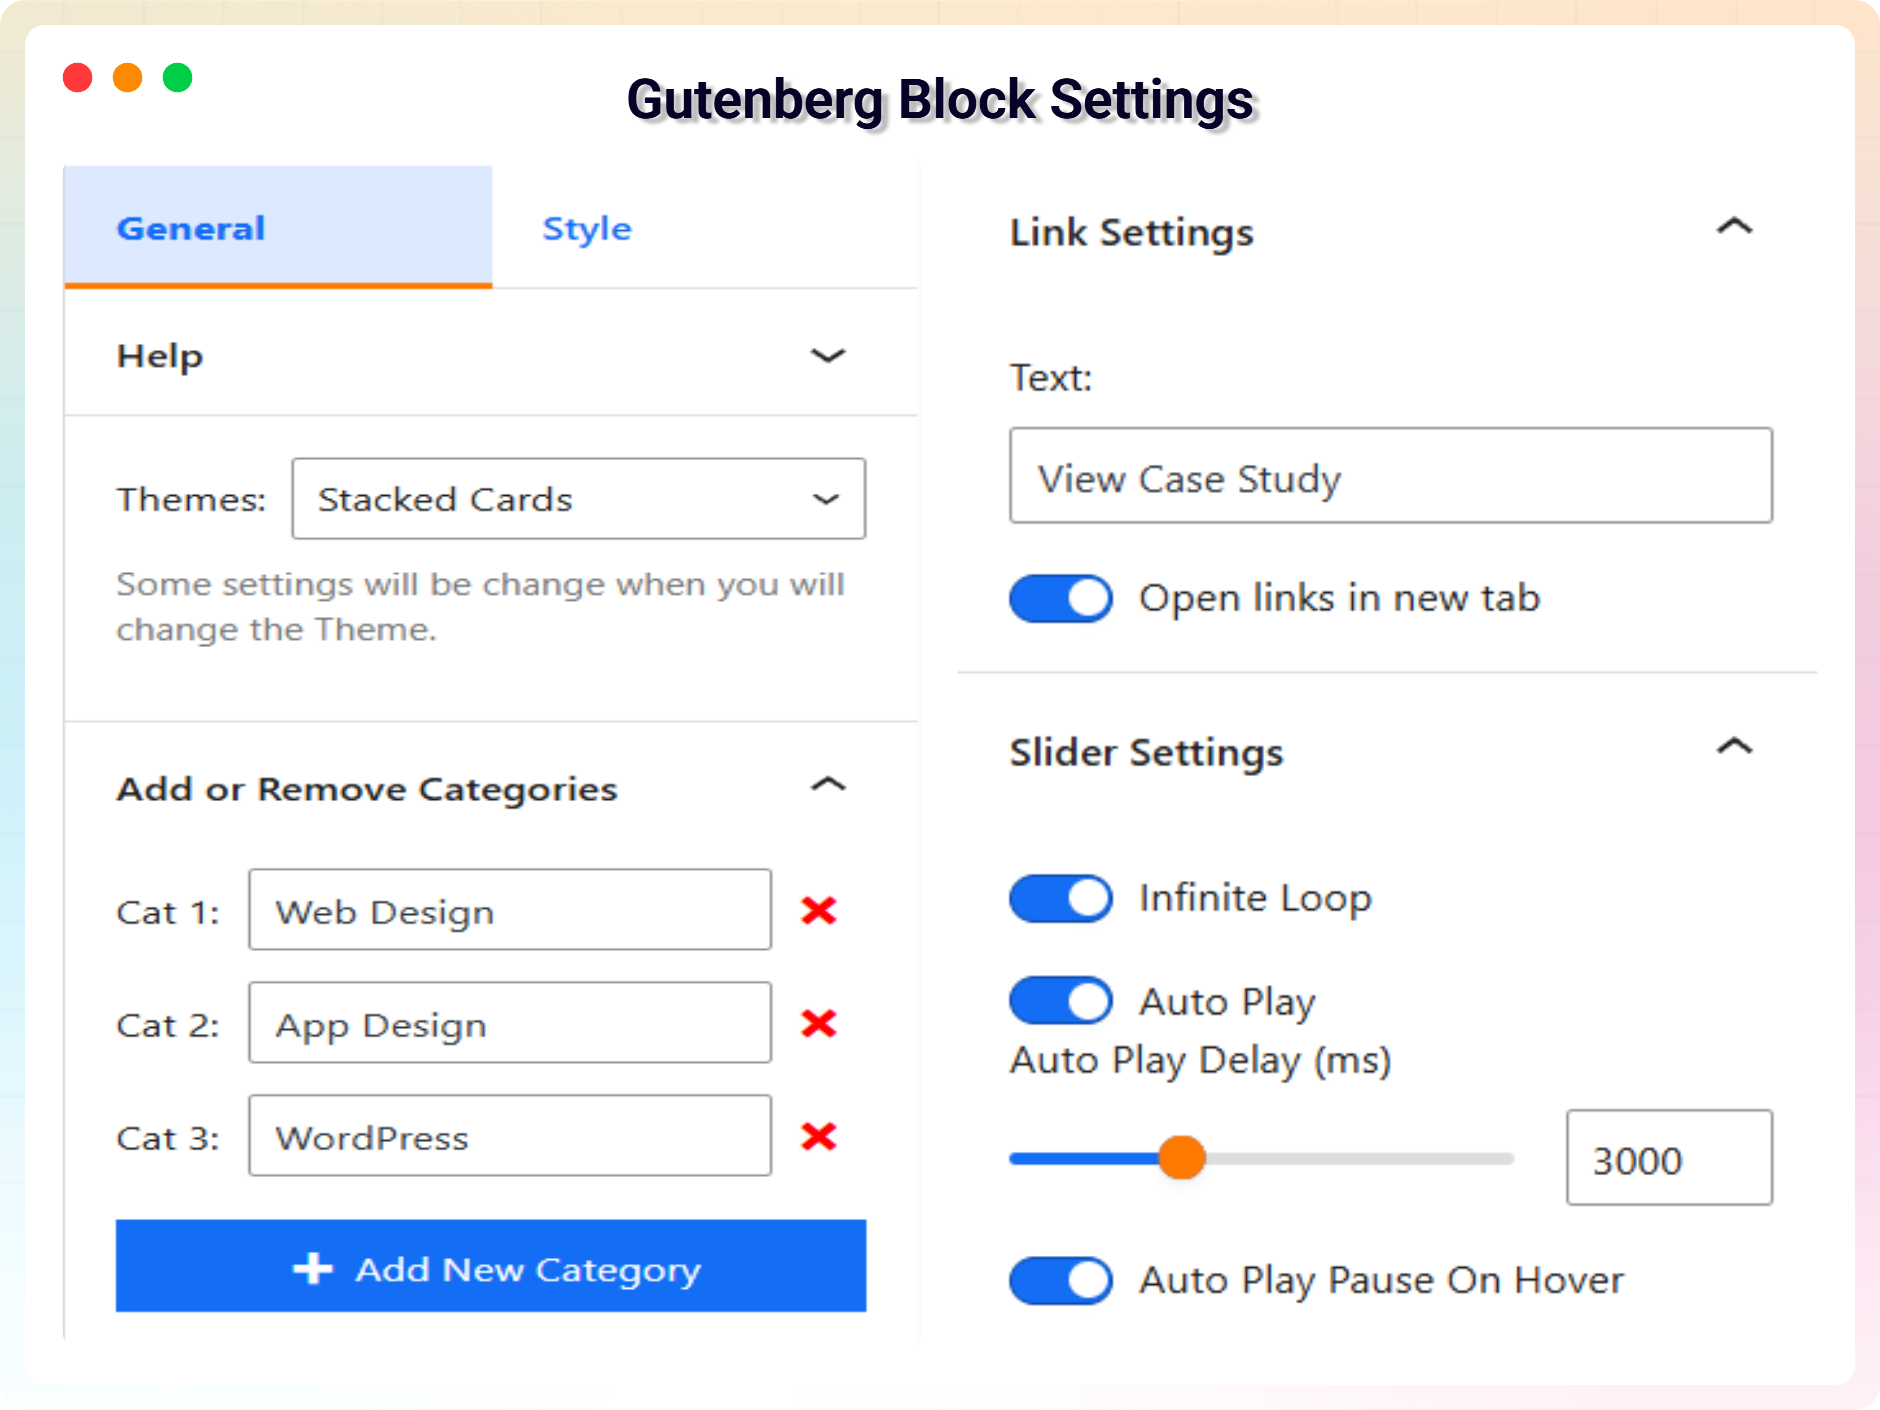
Task: Turn off the Auto Play toggle
Action: 1060,1000
